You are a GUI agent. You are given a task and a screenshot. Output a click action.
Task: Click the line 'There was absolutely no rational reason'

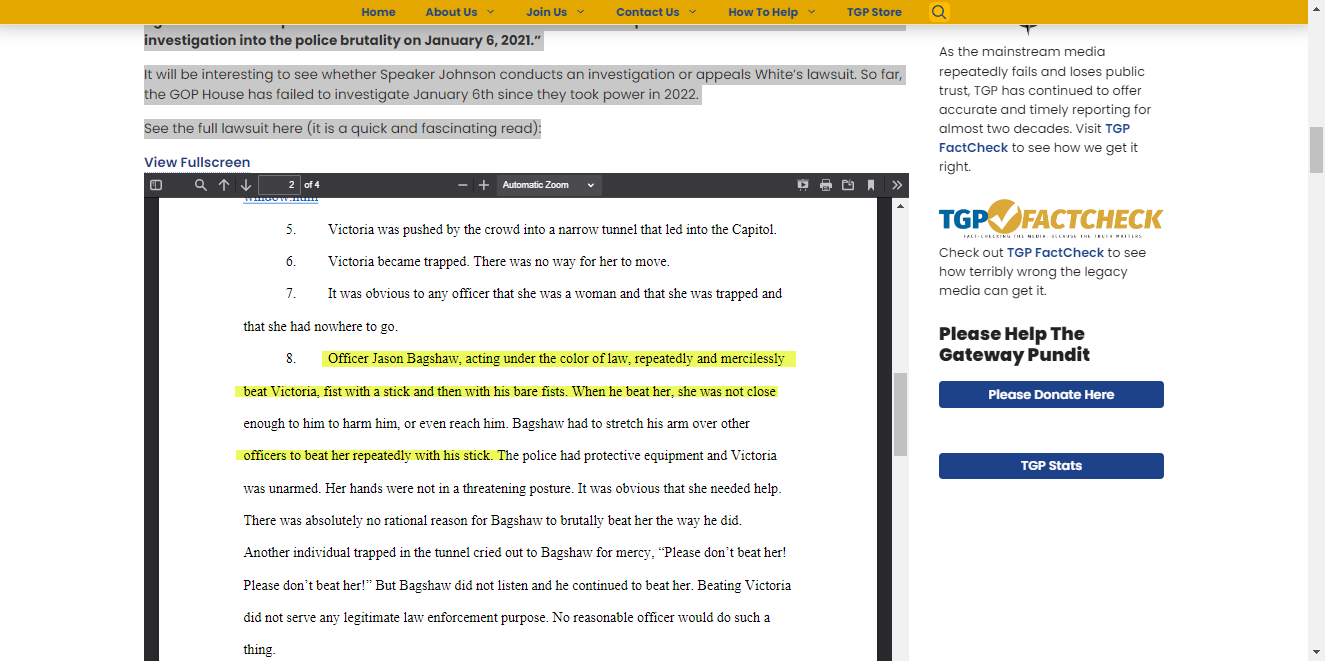tap(492, 521)
